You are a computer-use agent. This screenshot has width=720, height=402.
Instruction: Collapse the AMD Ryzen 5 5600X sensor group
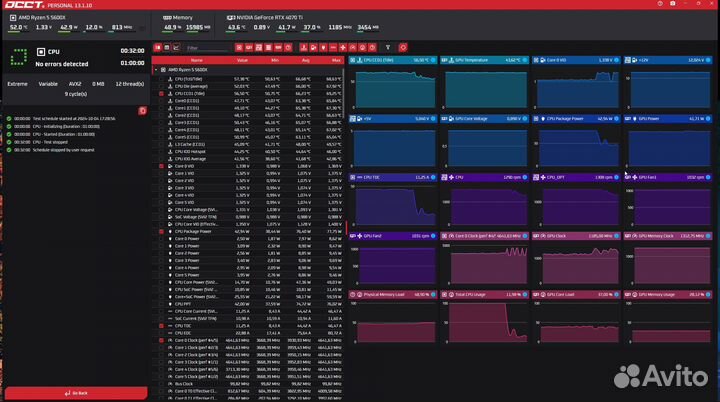coord(156,70)
